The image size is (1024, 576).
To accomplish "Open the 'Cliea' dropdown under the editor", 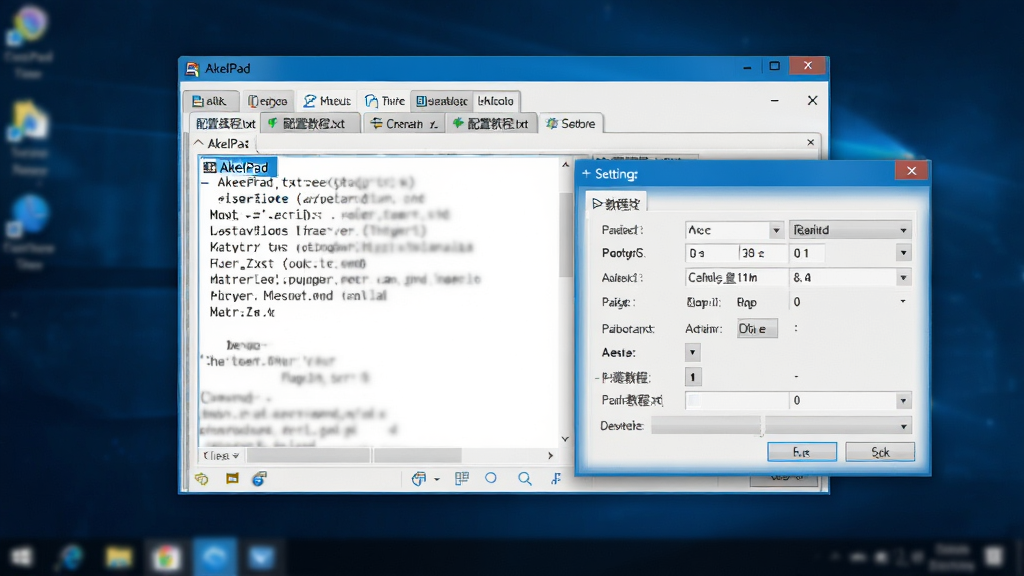I will click(221, 455).
